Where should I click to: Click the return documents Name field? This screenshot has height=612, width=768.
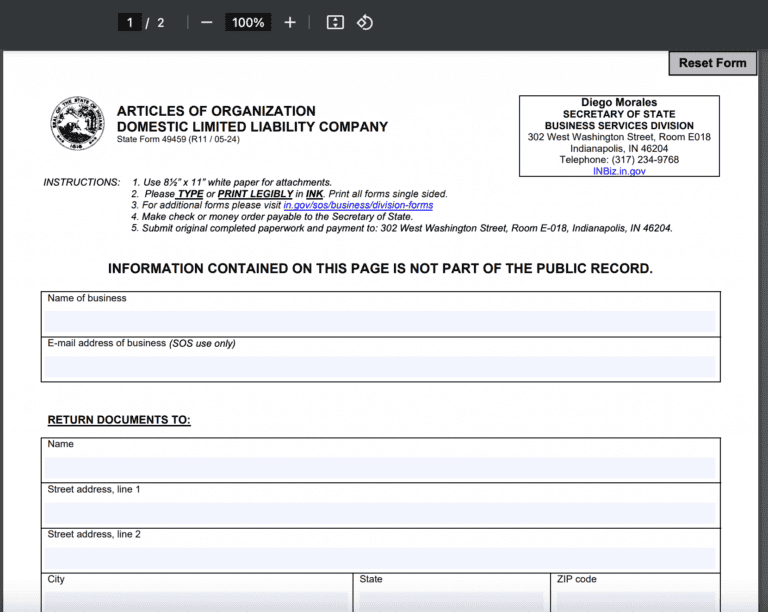[380, 468]
